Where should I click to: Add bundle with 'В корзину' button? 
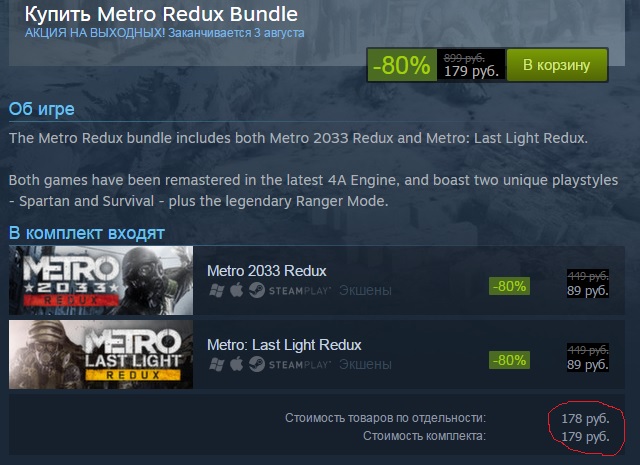coord(557,65)
